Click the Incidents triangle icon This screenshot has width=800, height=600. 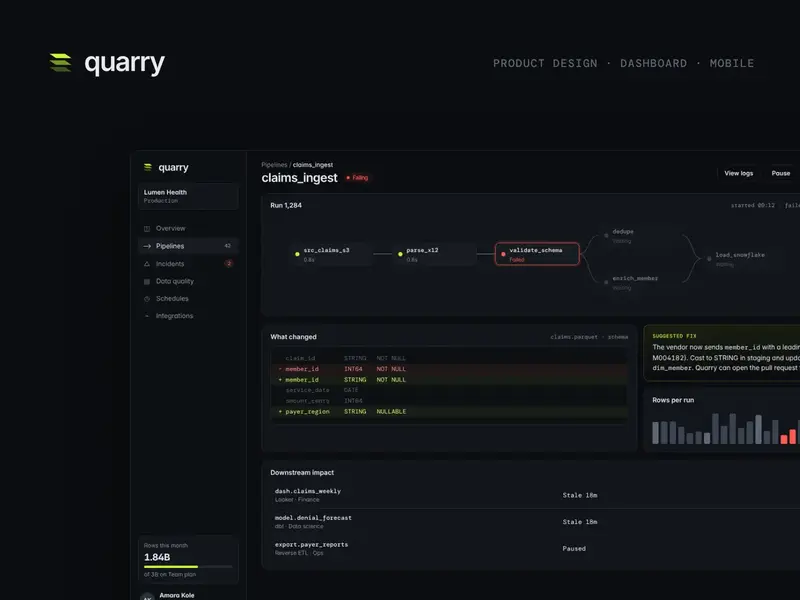click(147, 264)
